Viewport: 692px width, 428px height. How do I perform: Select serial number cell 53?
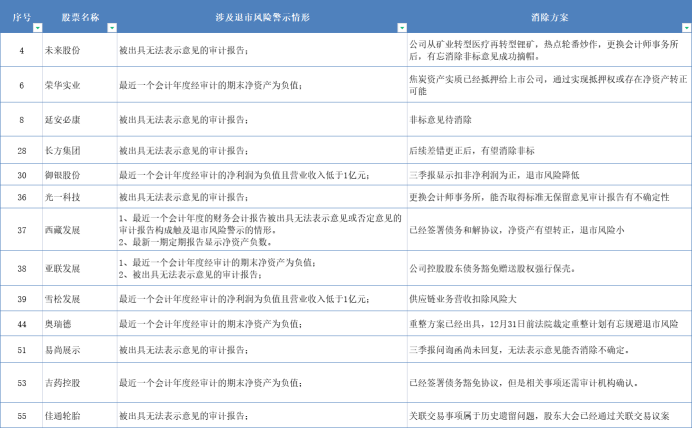(22, 383)
